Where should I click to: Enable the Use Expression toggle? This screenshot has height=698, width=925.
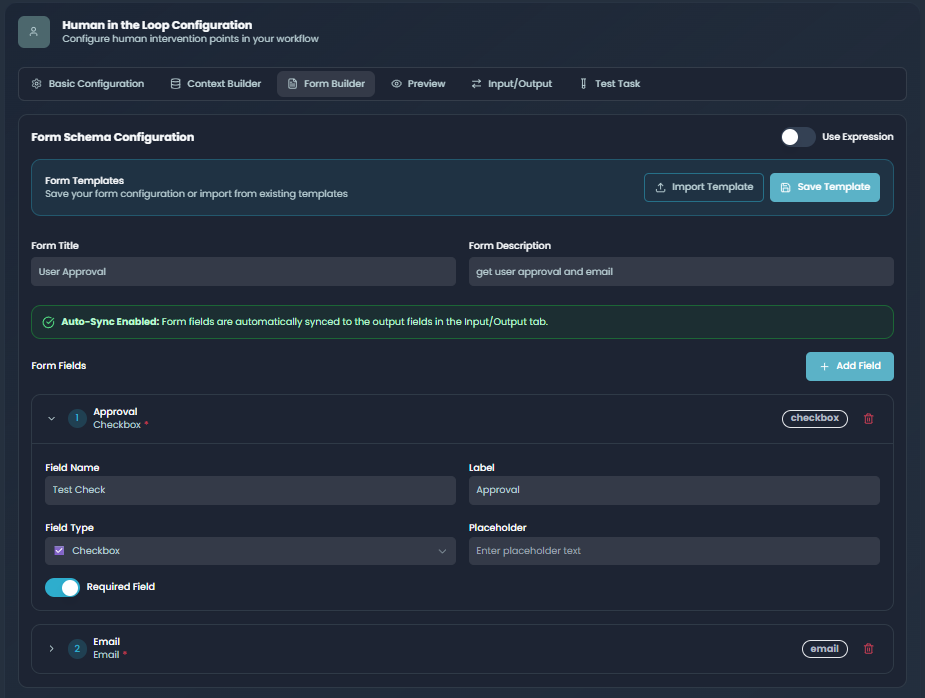coord(798,136)
